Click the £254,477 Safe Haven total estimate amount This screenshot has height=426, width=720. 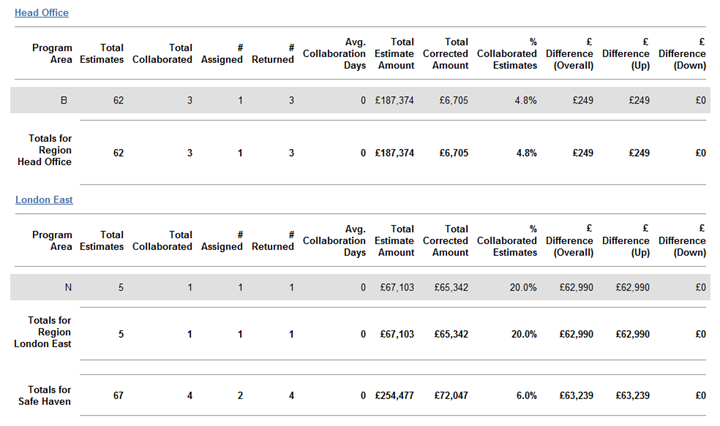point(391,396)
